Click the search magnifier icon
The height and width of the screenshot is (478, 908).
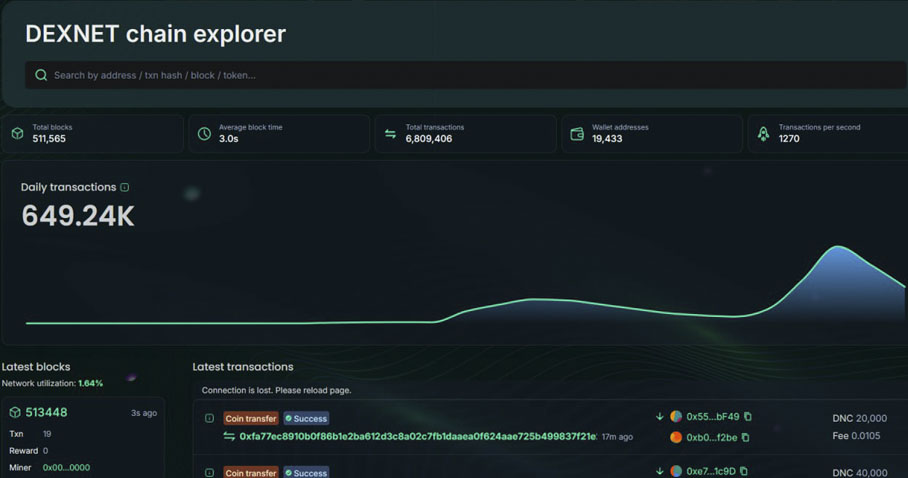click(41, 75)
